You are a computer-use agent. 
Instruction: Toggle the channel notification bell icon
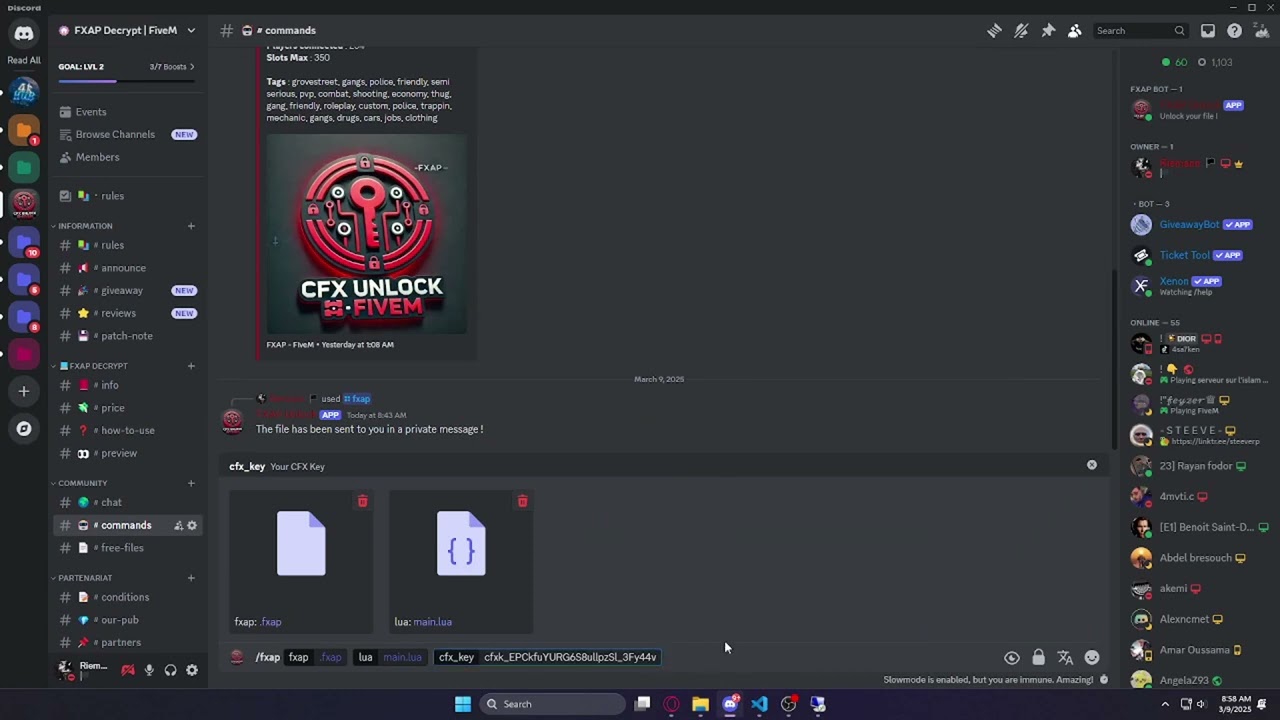1021,31
